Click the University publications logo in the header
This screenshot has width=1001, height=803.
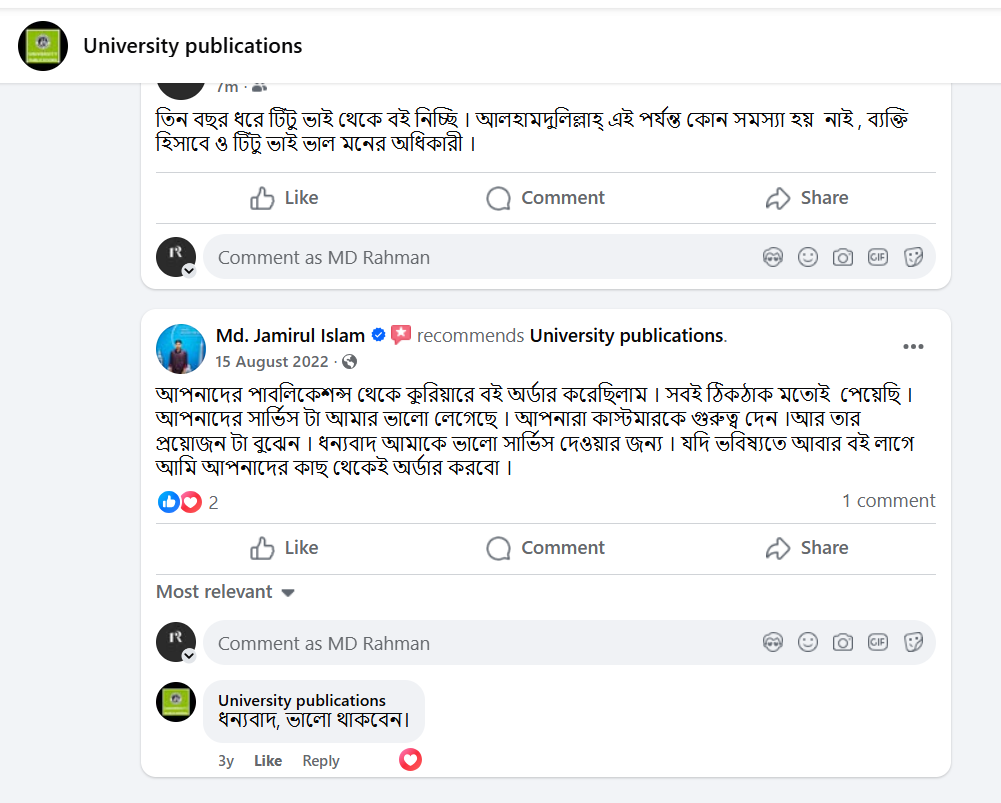coord(42,45)
